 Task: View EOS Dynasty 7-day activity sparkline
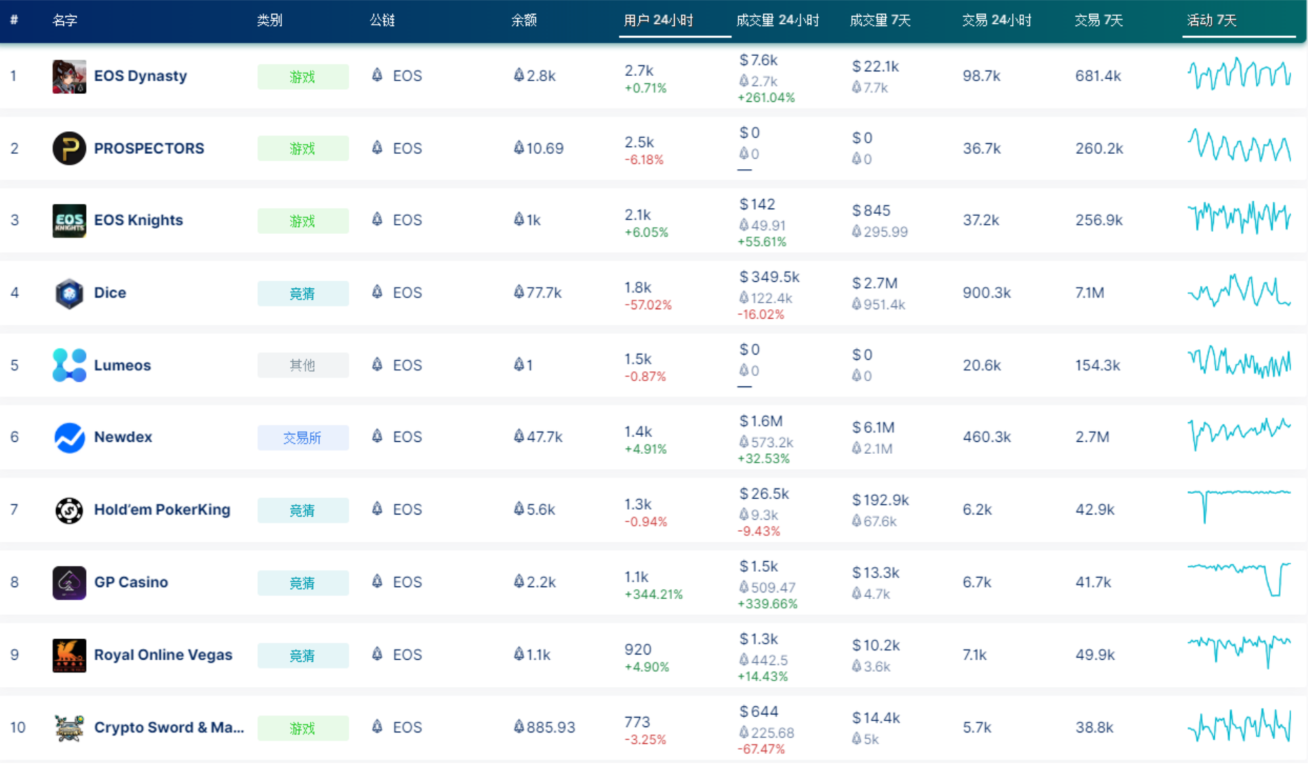click(1239, 75)
